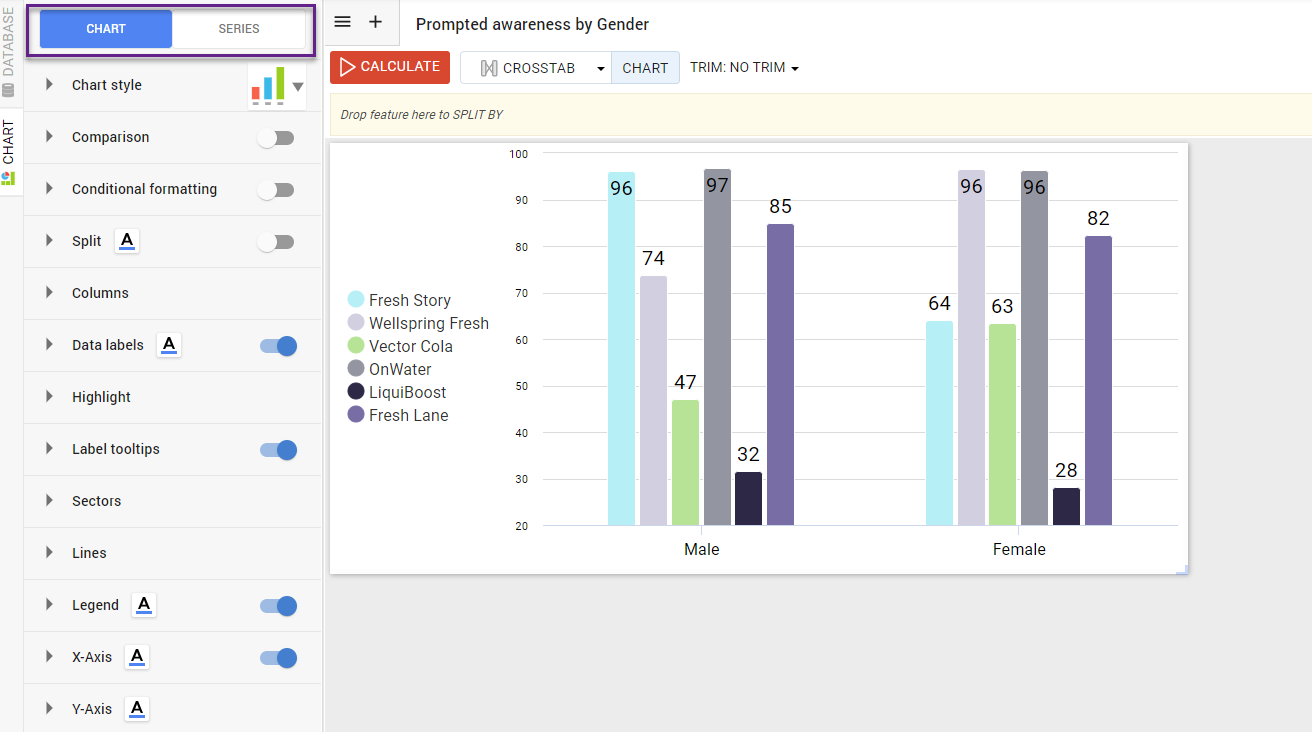
Task: Click the plus icon beside the title
Action: click(x=376, y=22)
